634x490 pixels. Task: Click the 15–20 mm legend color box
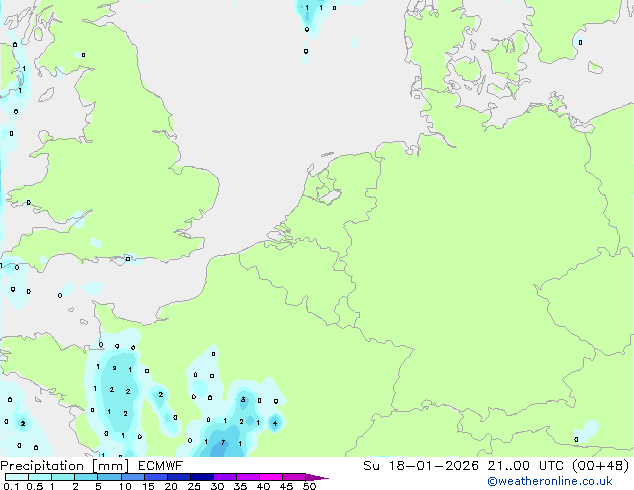pos(156,477)
